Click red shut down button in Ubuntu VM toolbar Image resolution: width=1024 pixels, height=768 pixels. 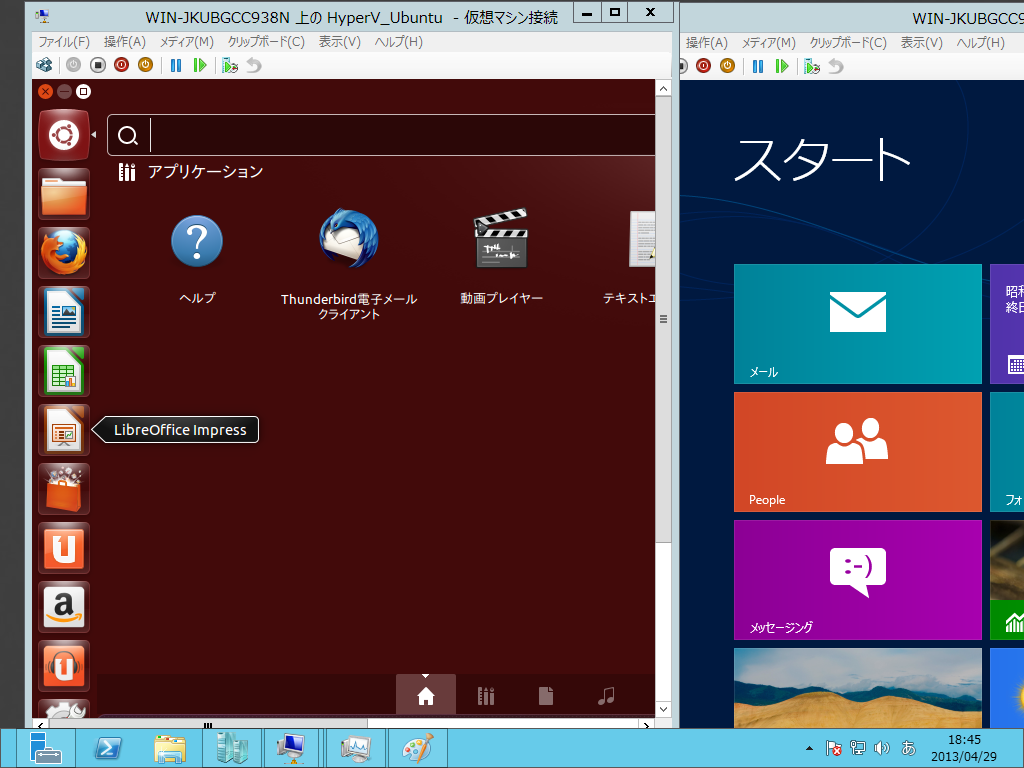[121, 65]
